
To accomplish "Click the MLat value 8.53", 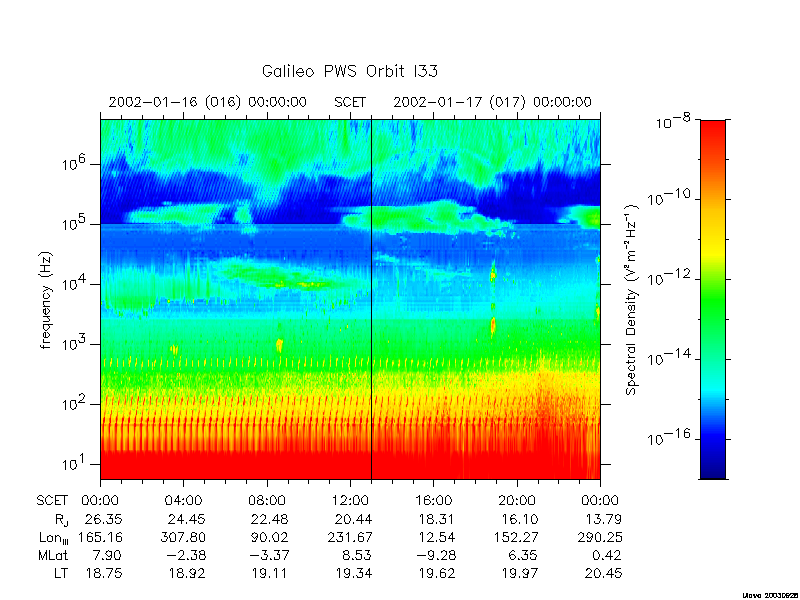I will 357,555.
